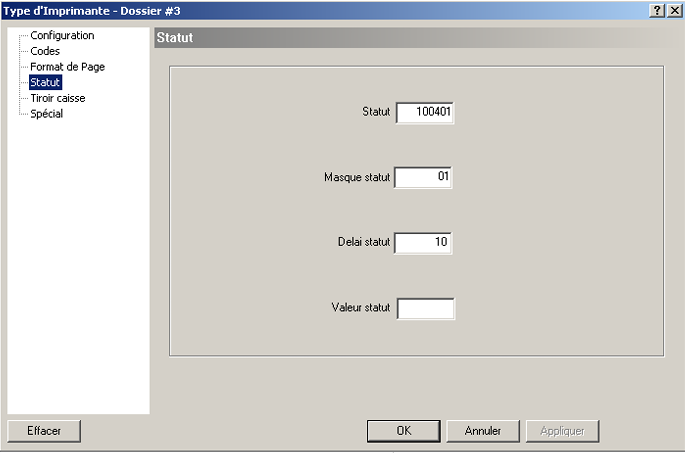Viewport: 685px width, 453px height.
Task: Click the highlighted Statut tree item
Action: 45,82
